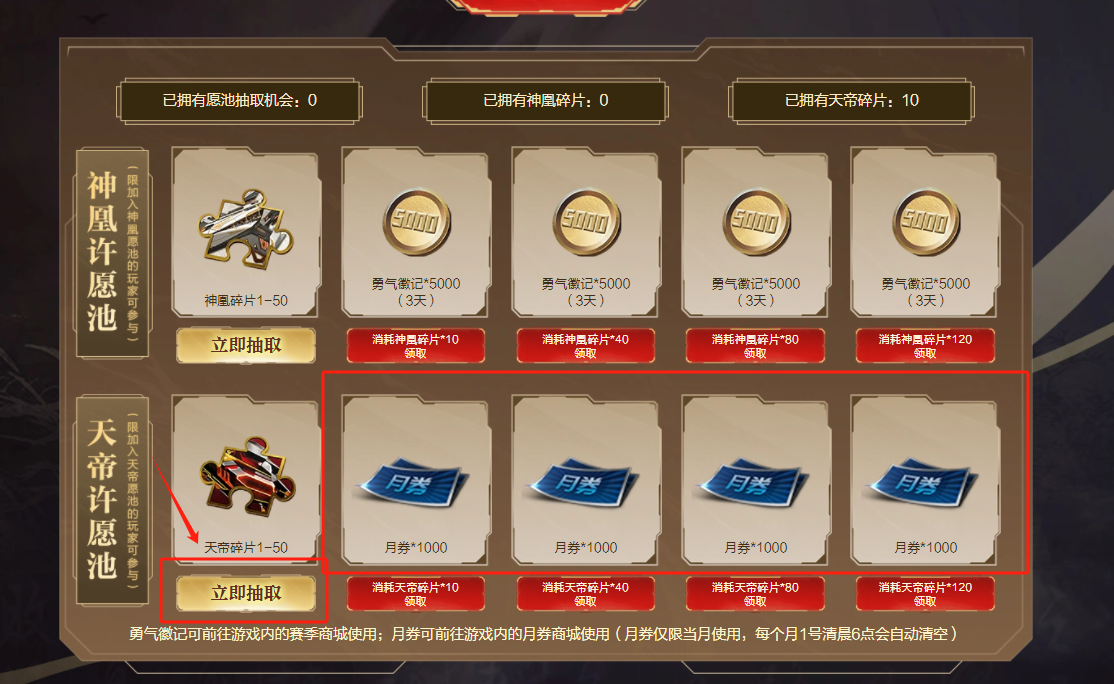Viewport: 1114px width, 684px height.
Task: Click the 天帝碎片 red puzzle piece icon
Action: click(247, 475)
